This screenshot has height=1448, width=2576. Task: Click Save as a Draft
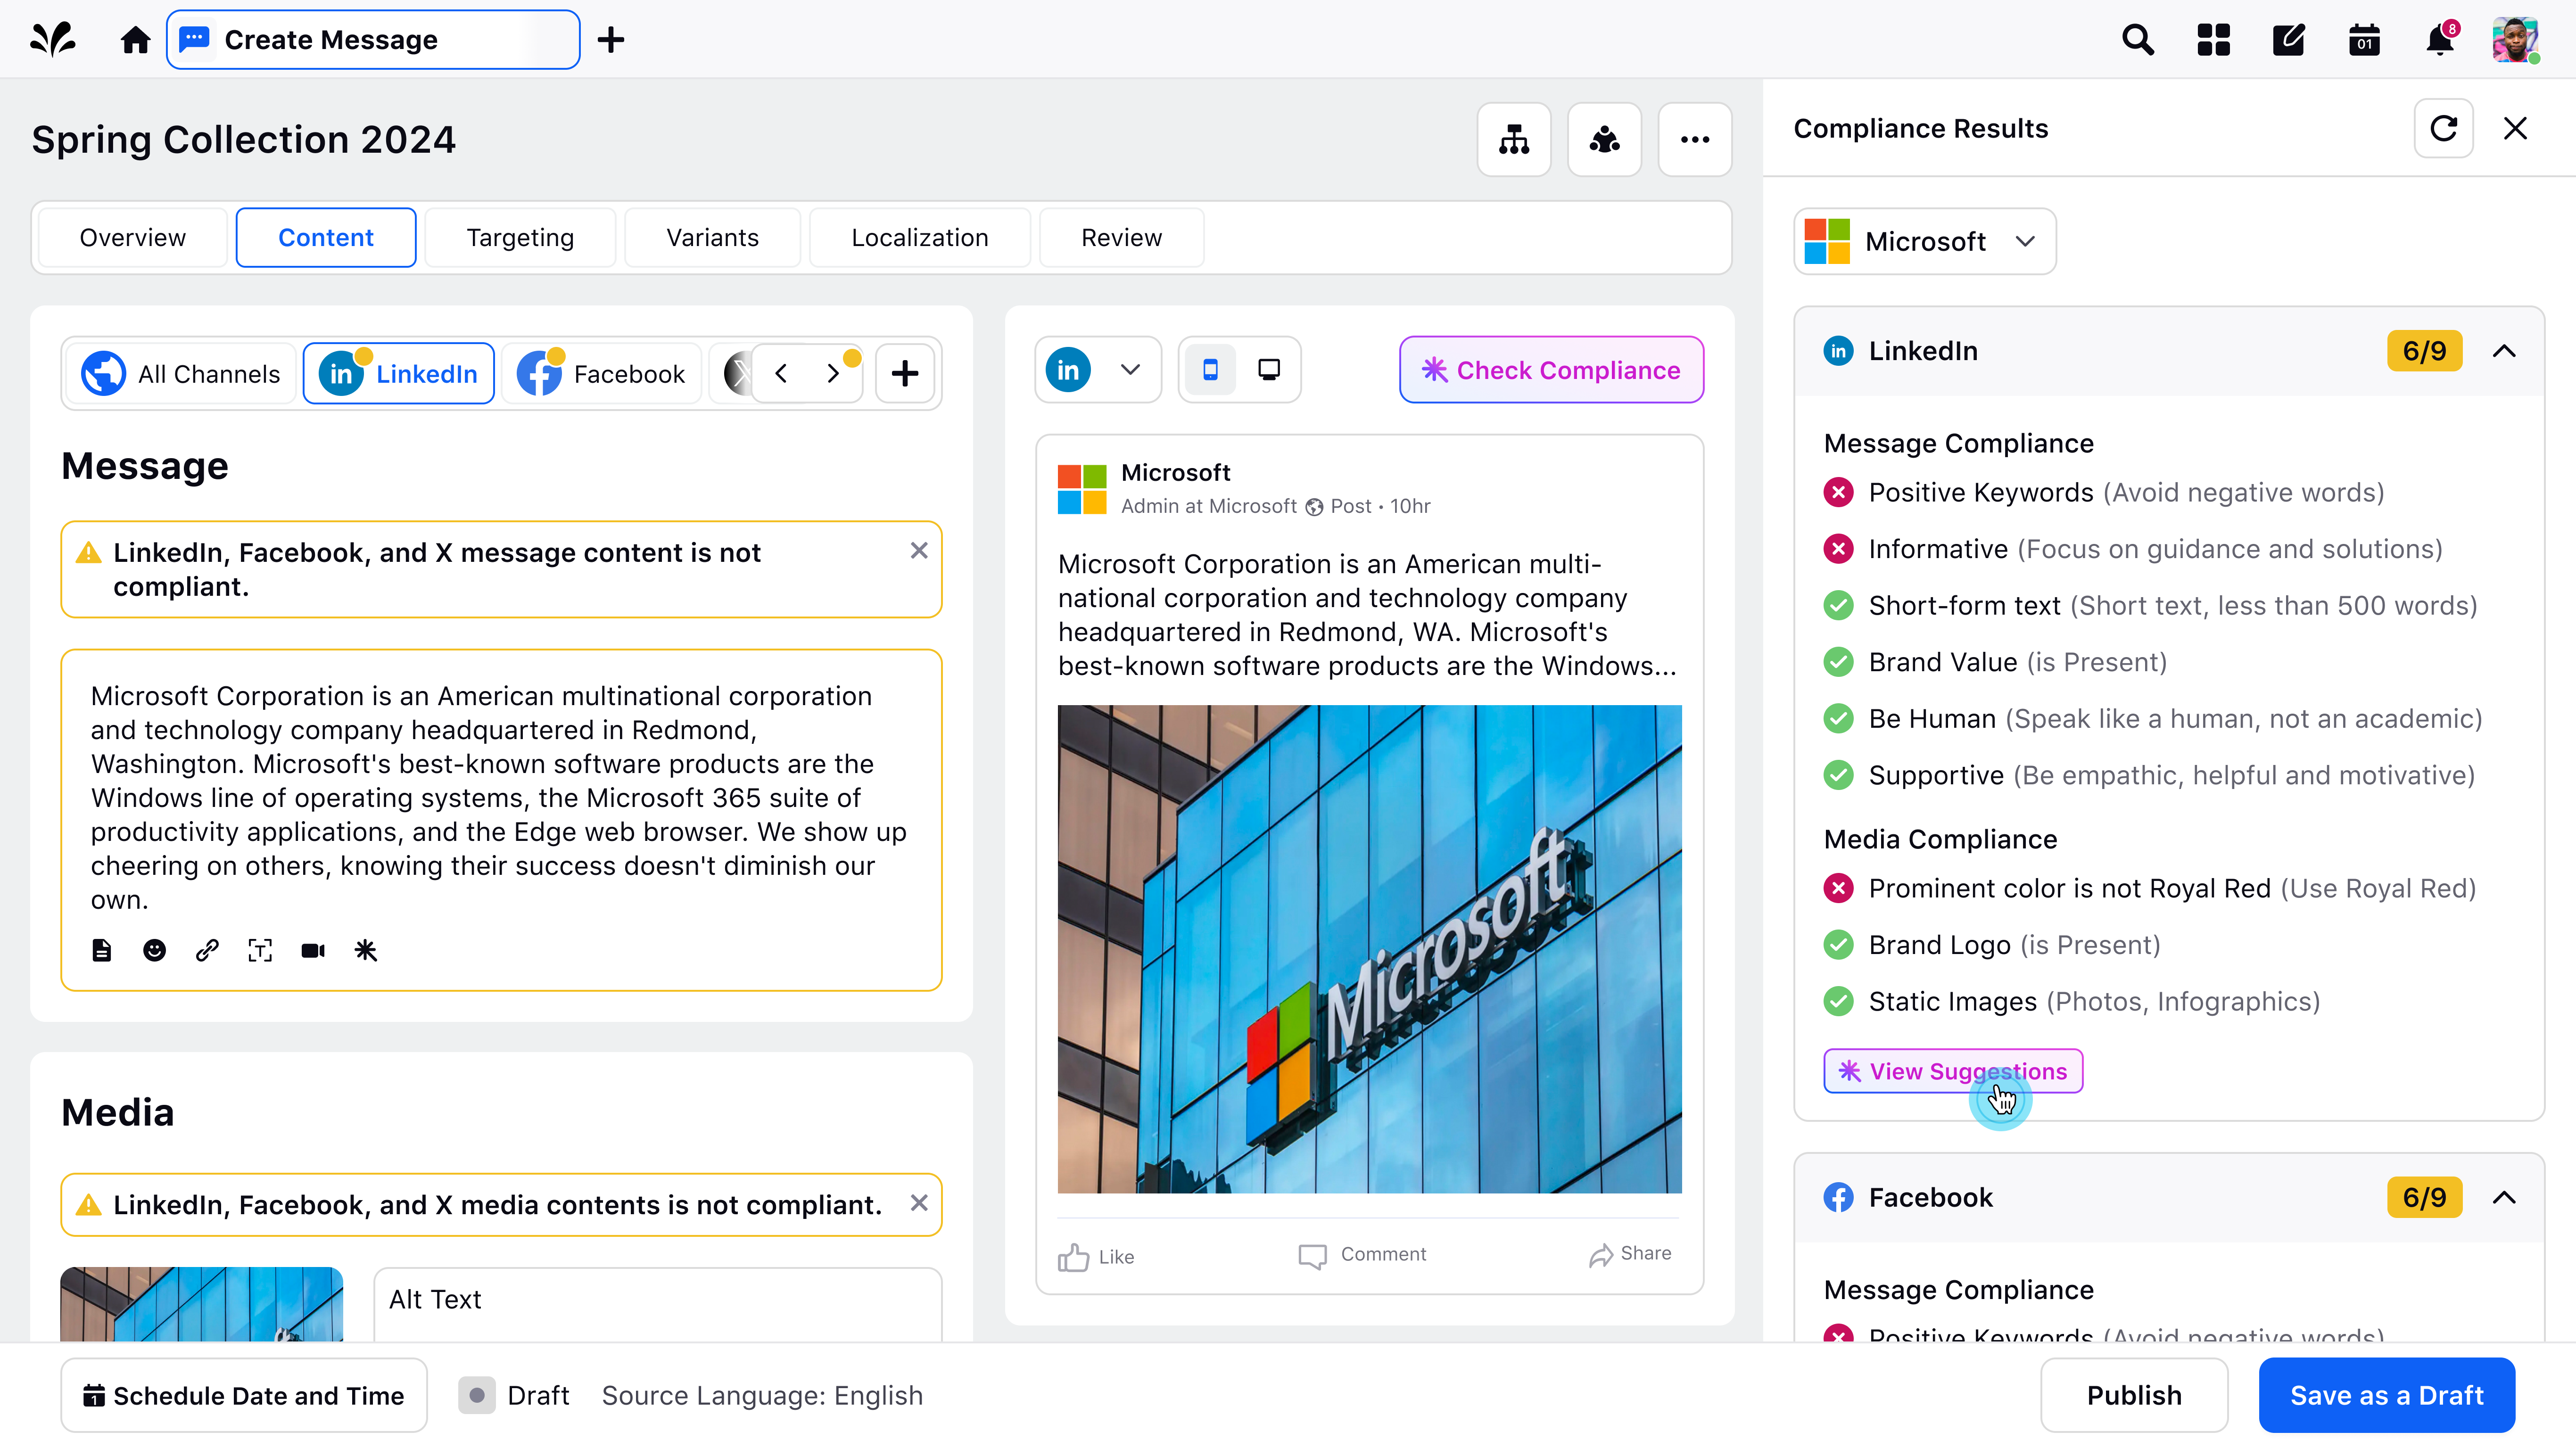click(2386, 1395)
